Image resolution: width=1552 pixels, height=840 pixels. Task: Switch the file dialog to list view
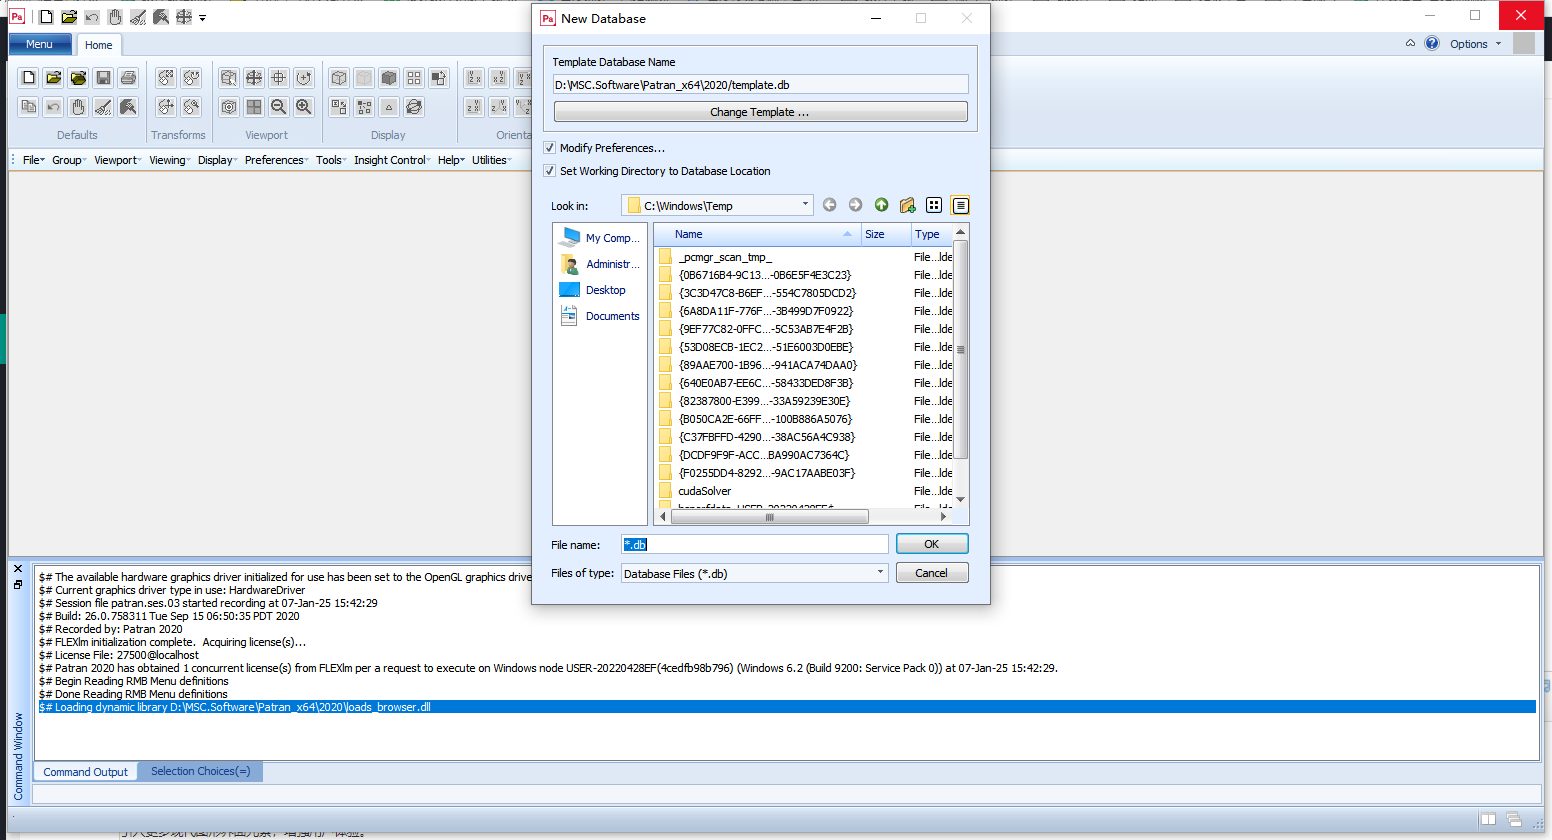click(934, 205)
